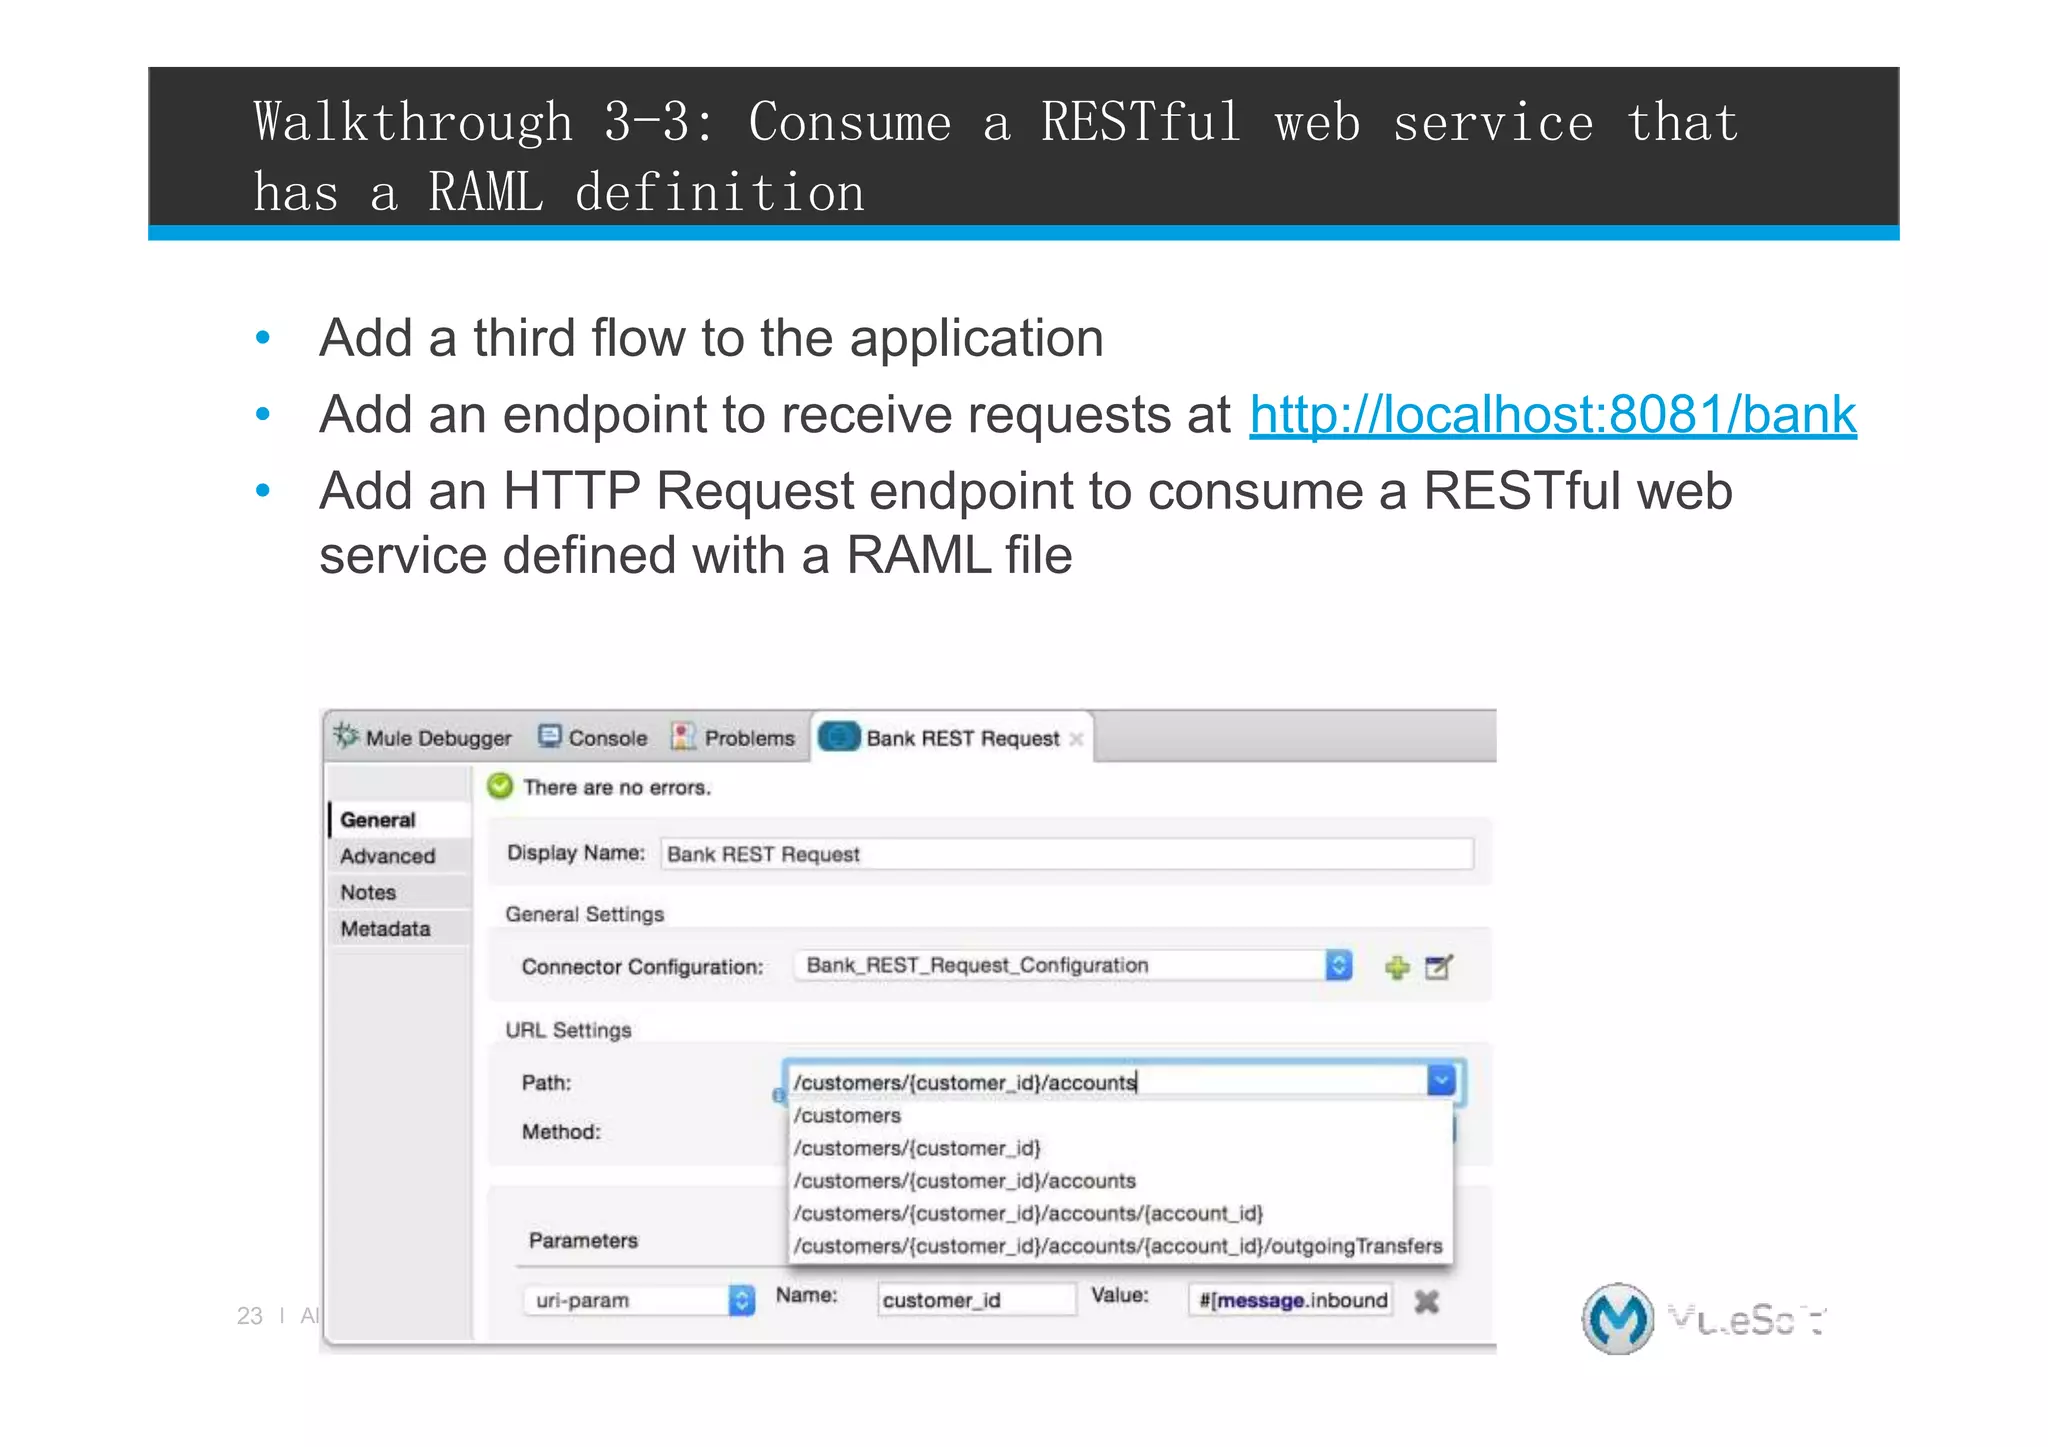Click the green no-errors checkmark icon
2048x1447 pixels.
click(500, 786)
